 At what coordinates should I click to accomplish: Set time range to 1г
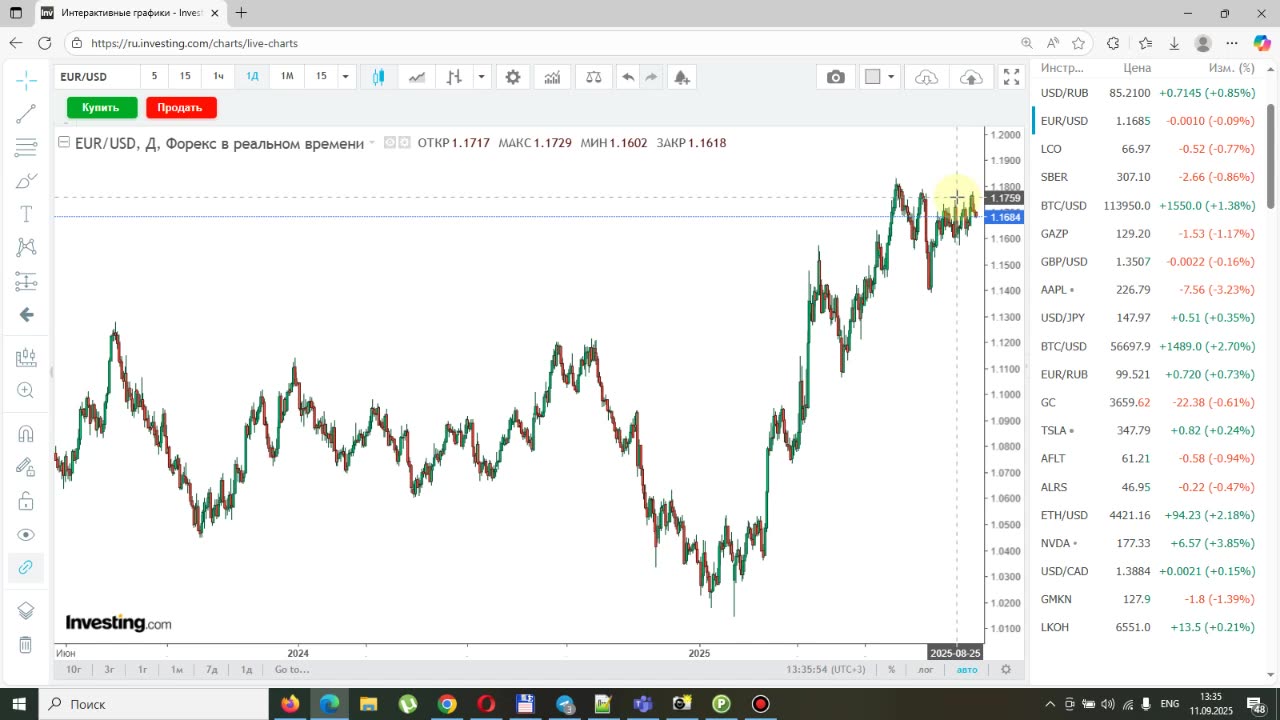click(x=143, y=670)
